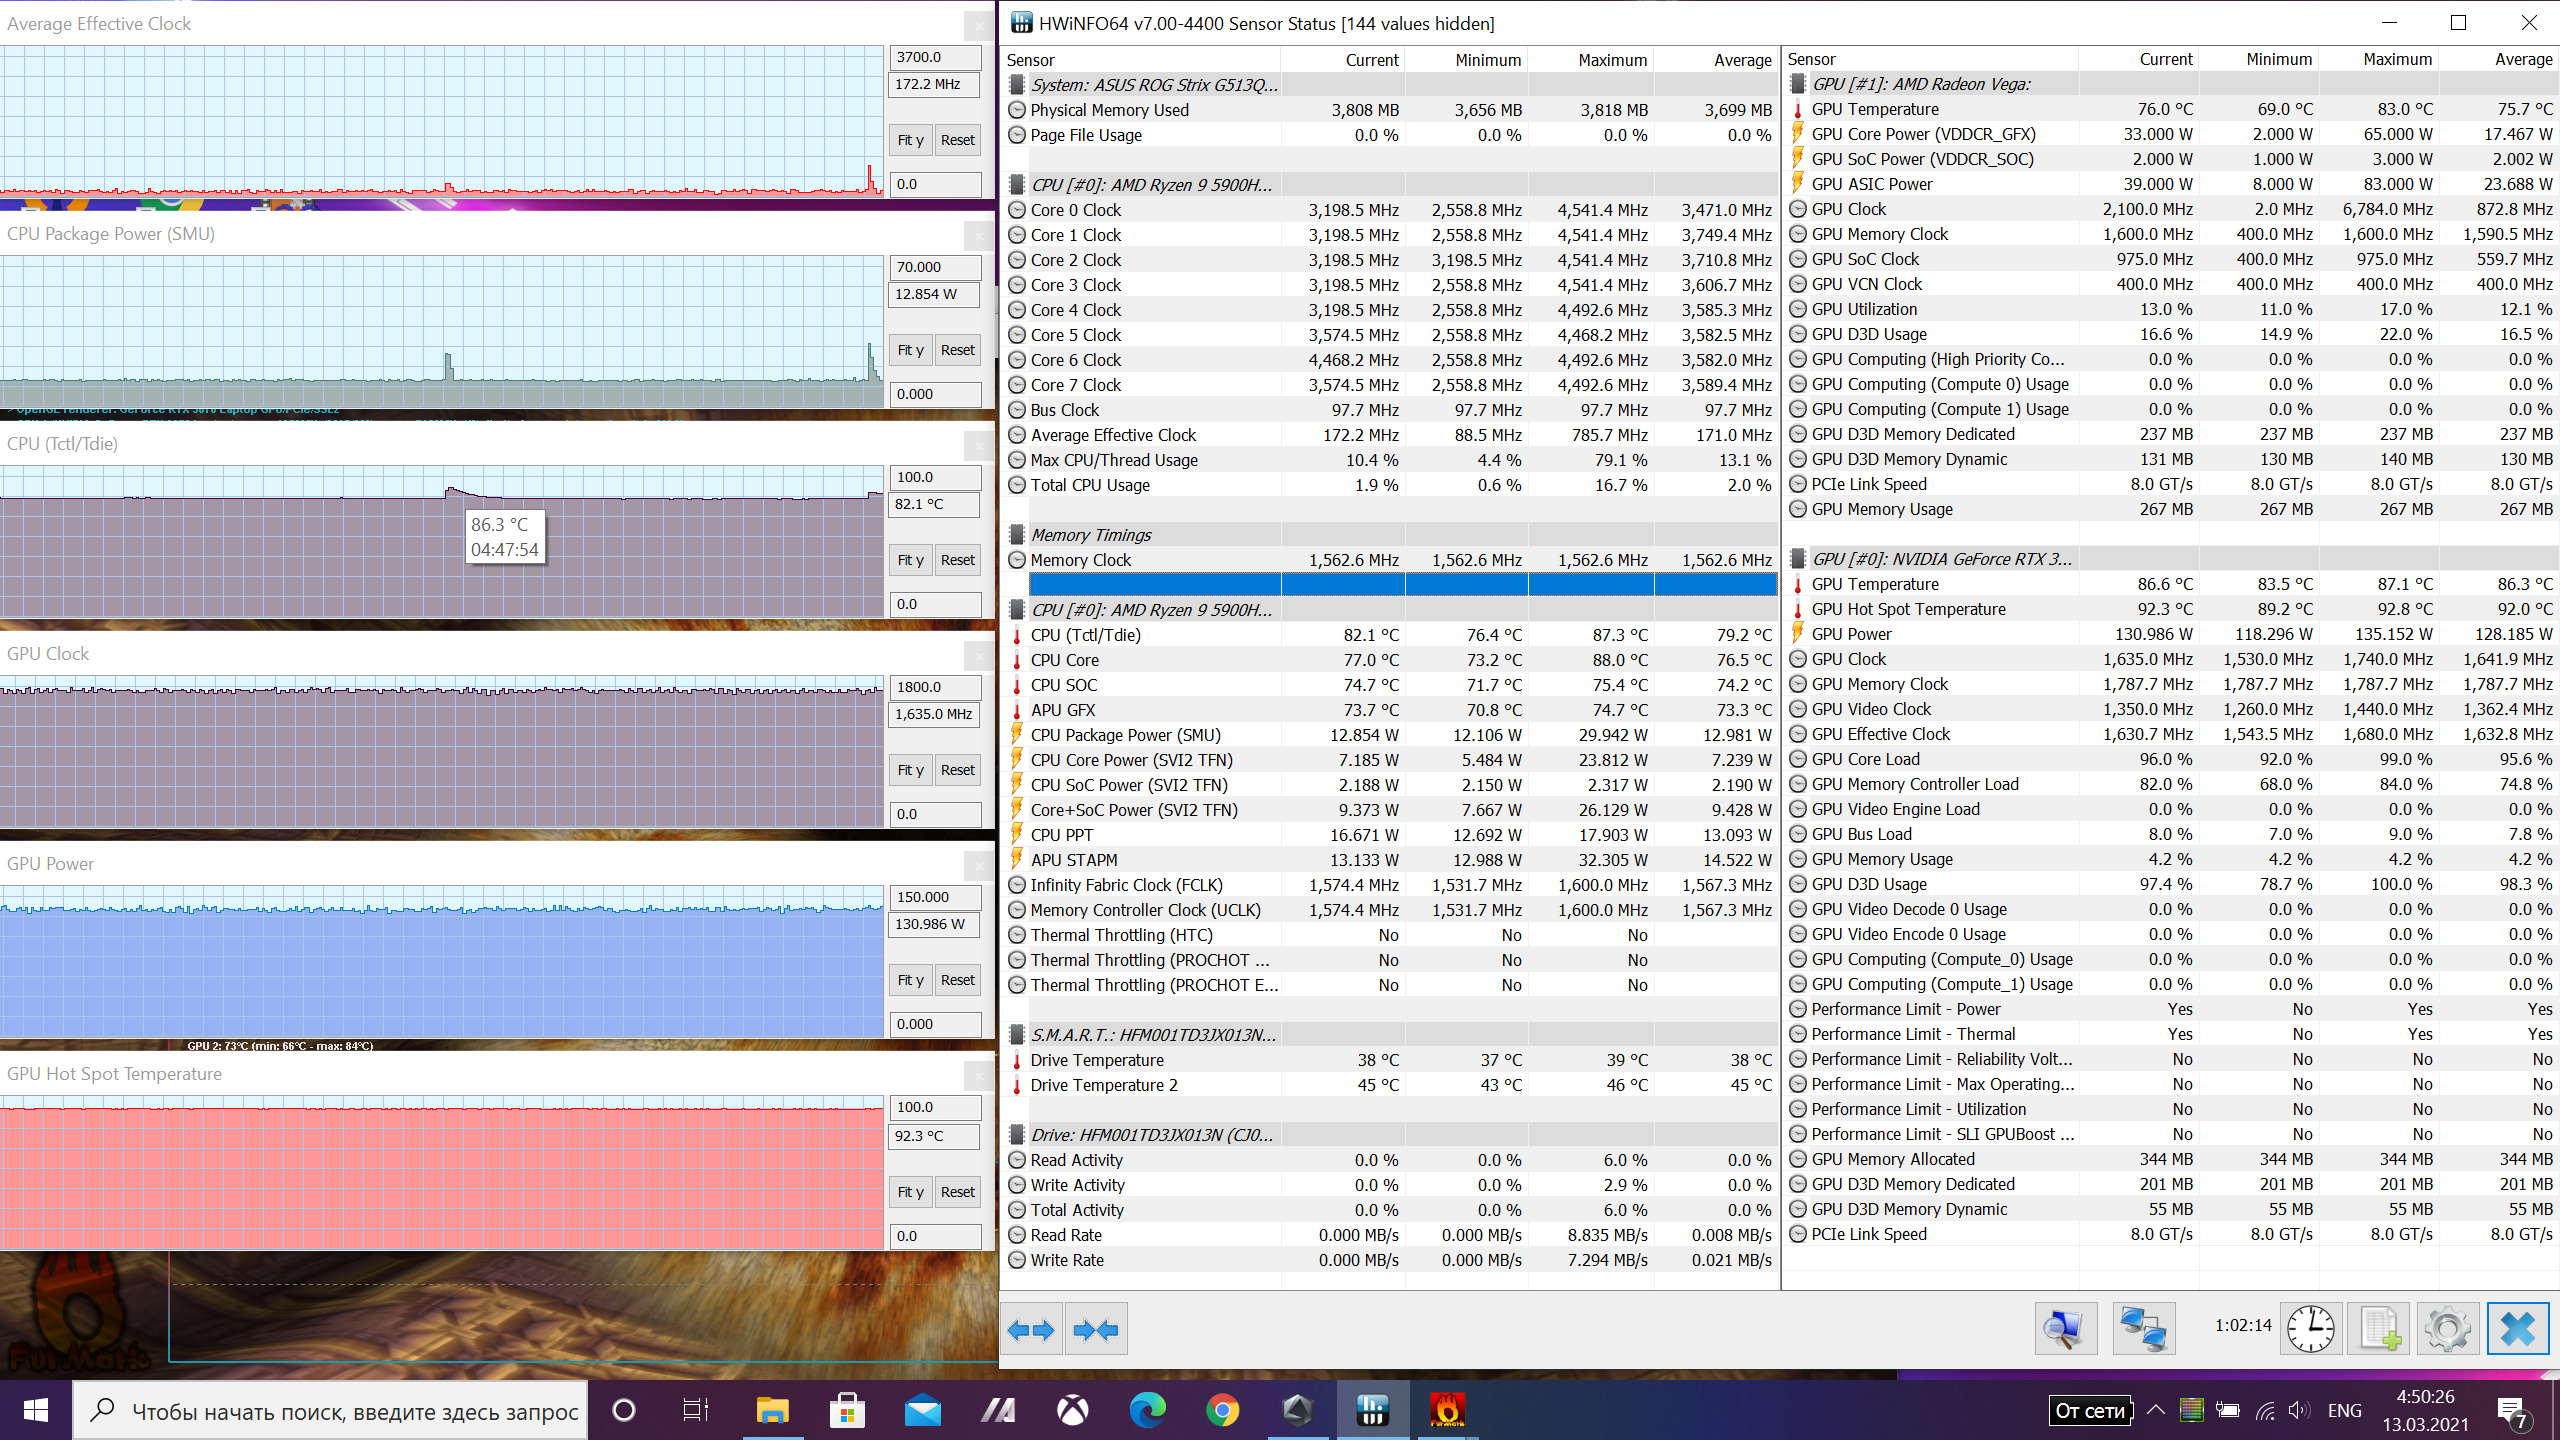Click Fit y in GPU Power graph

pos(910,980)
